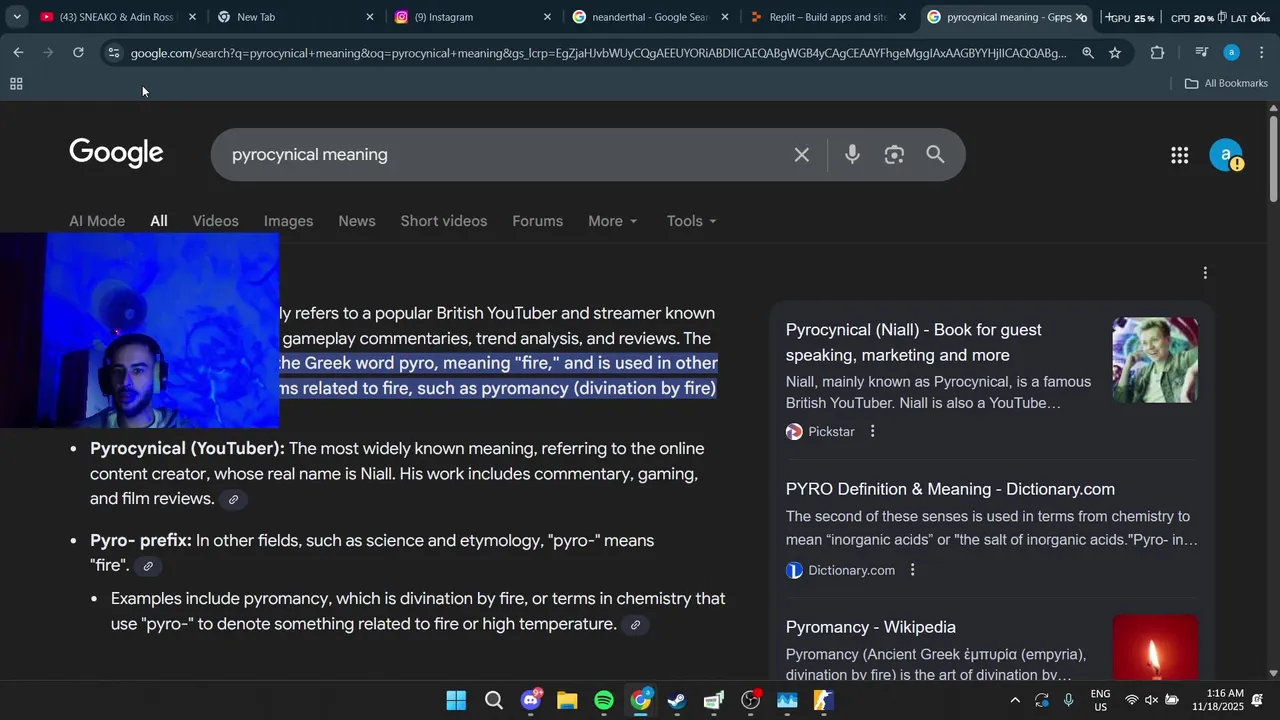The width and height of the screenshot is (1280, 720).
Task: Close the New Tab browser tab
Action: click(x=370, y=17)
